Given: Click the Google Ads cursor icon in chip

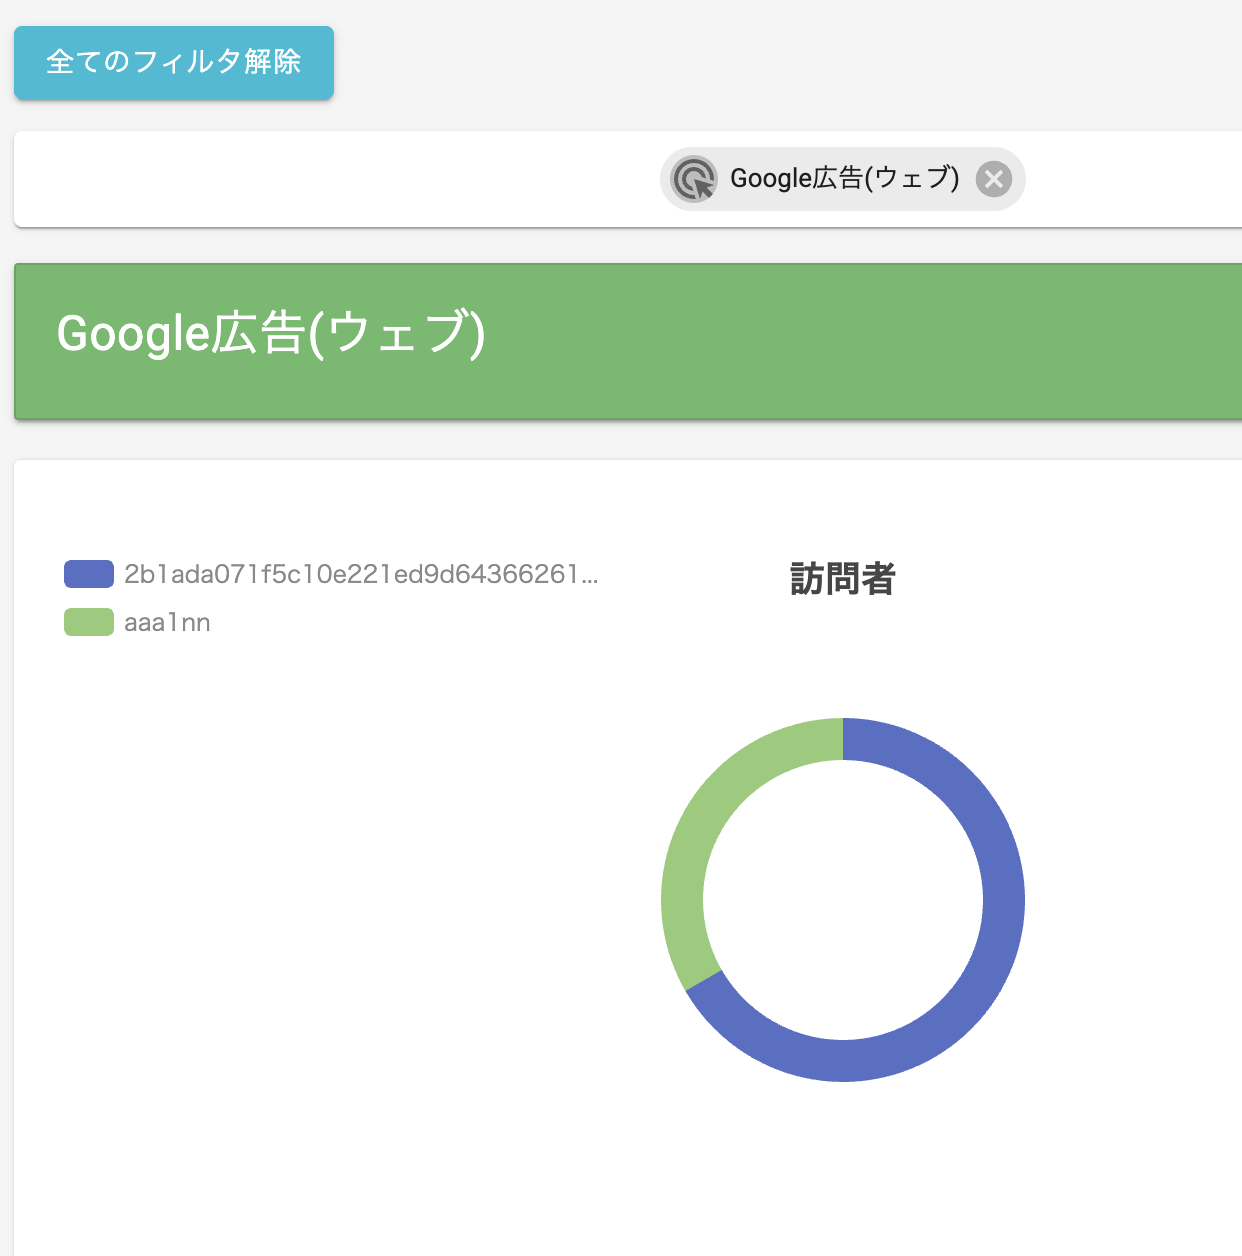Looking at the screenshot, I should coord(694,179).
